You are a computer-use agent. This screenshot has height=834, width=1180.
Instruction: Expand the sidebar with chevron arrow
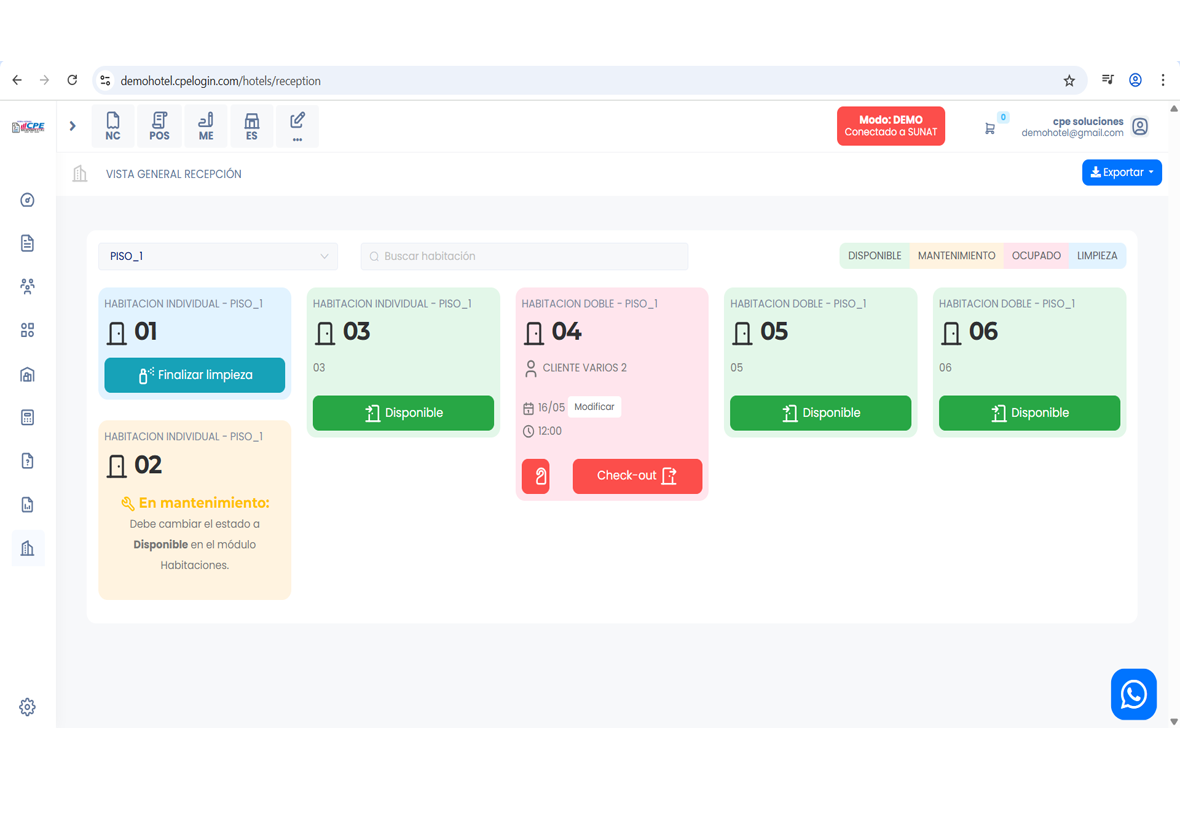click(73, 126)
